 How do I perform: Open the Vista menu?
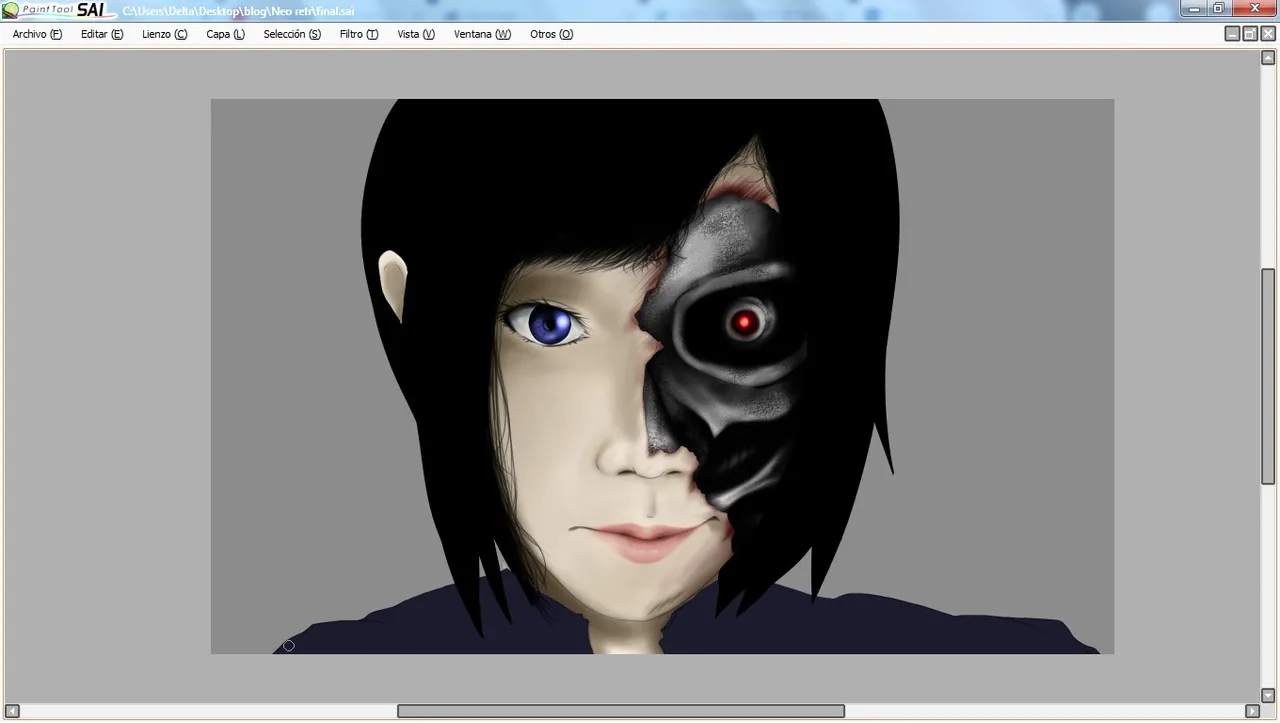click(x=416, y=34)
